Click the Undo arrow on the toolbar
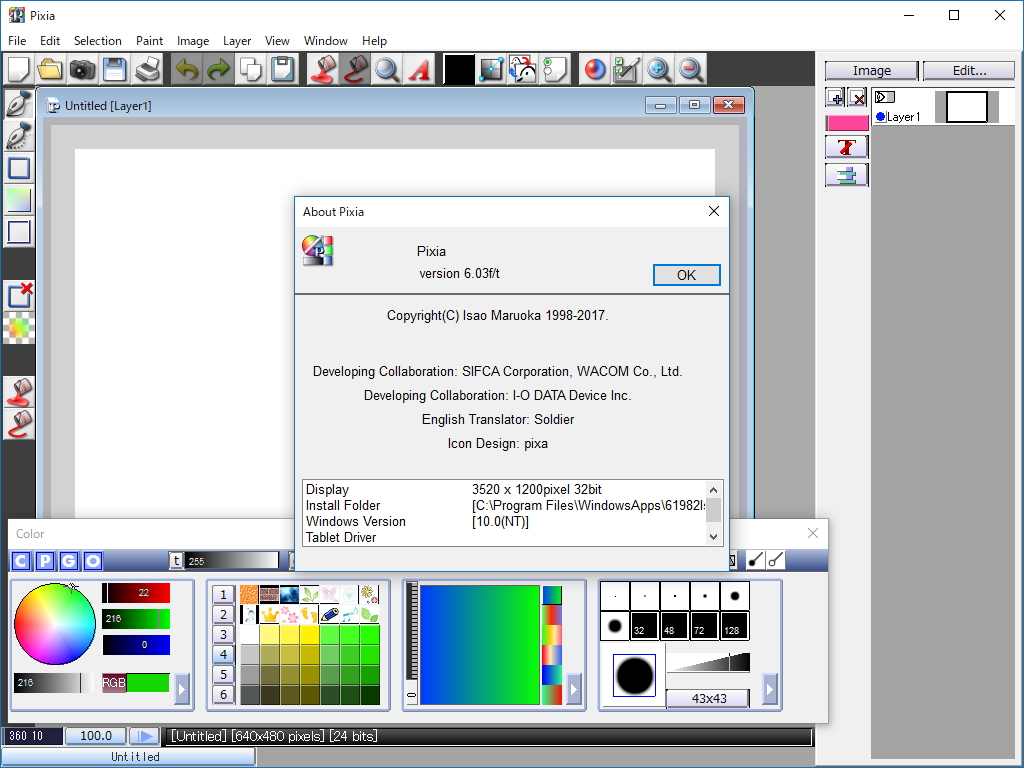The image size is (1024, 768). pos(186,69)
